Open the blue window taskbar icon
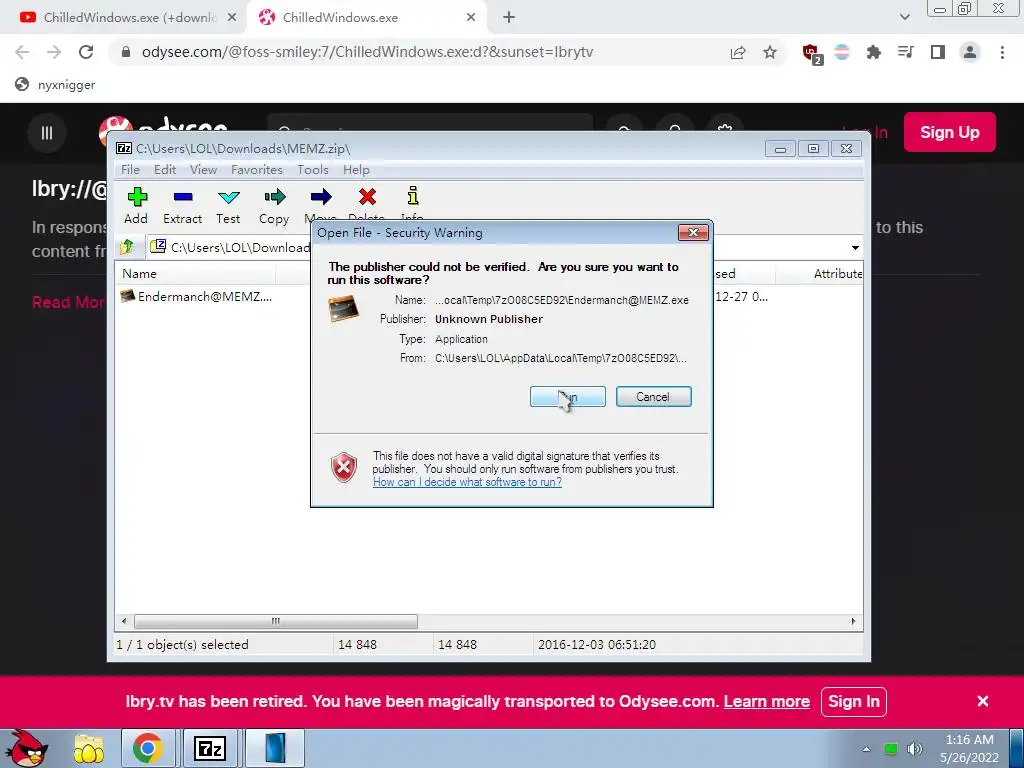The height and width of the screenshot is (768, 1024). (x=276, y=748)
